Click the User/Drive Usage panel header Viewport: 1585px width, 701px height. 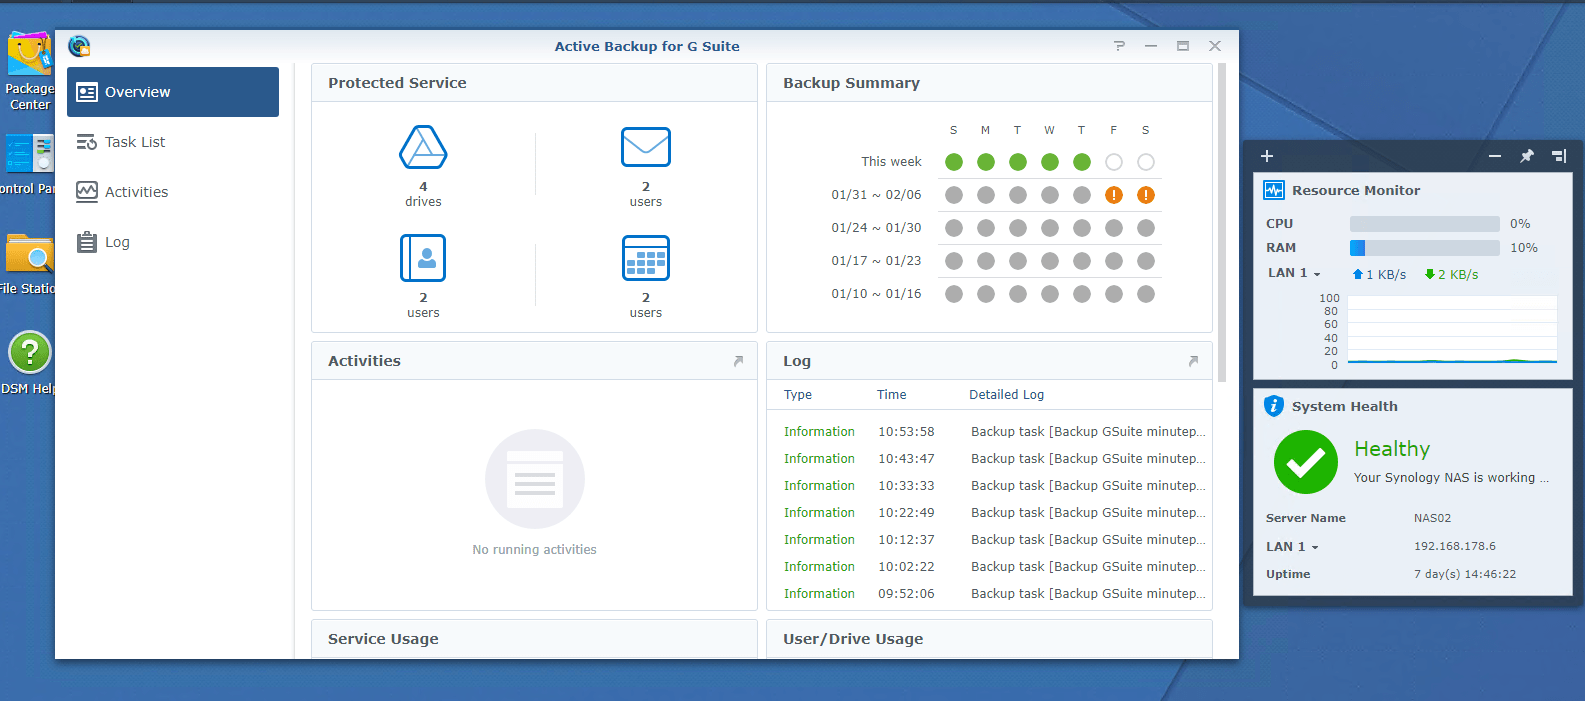989,639
